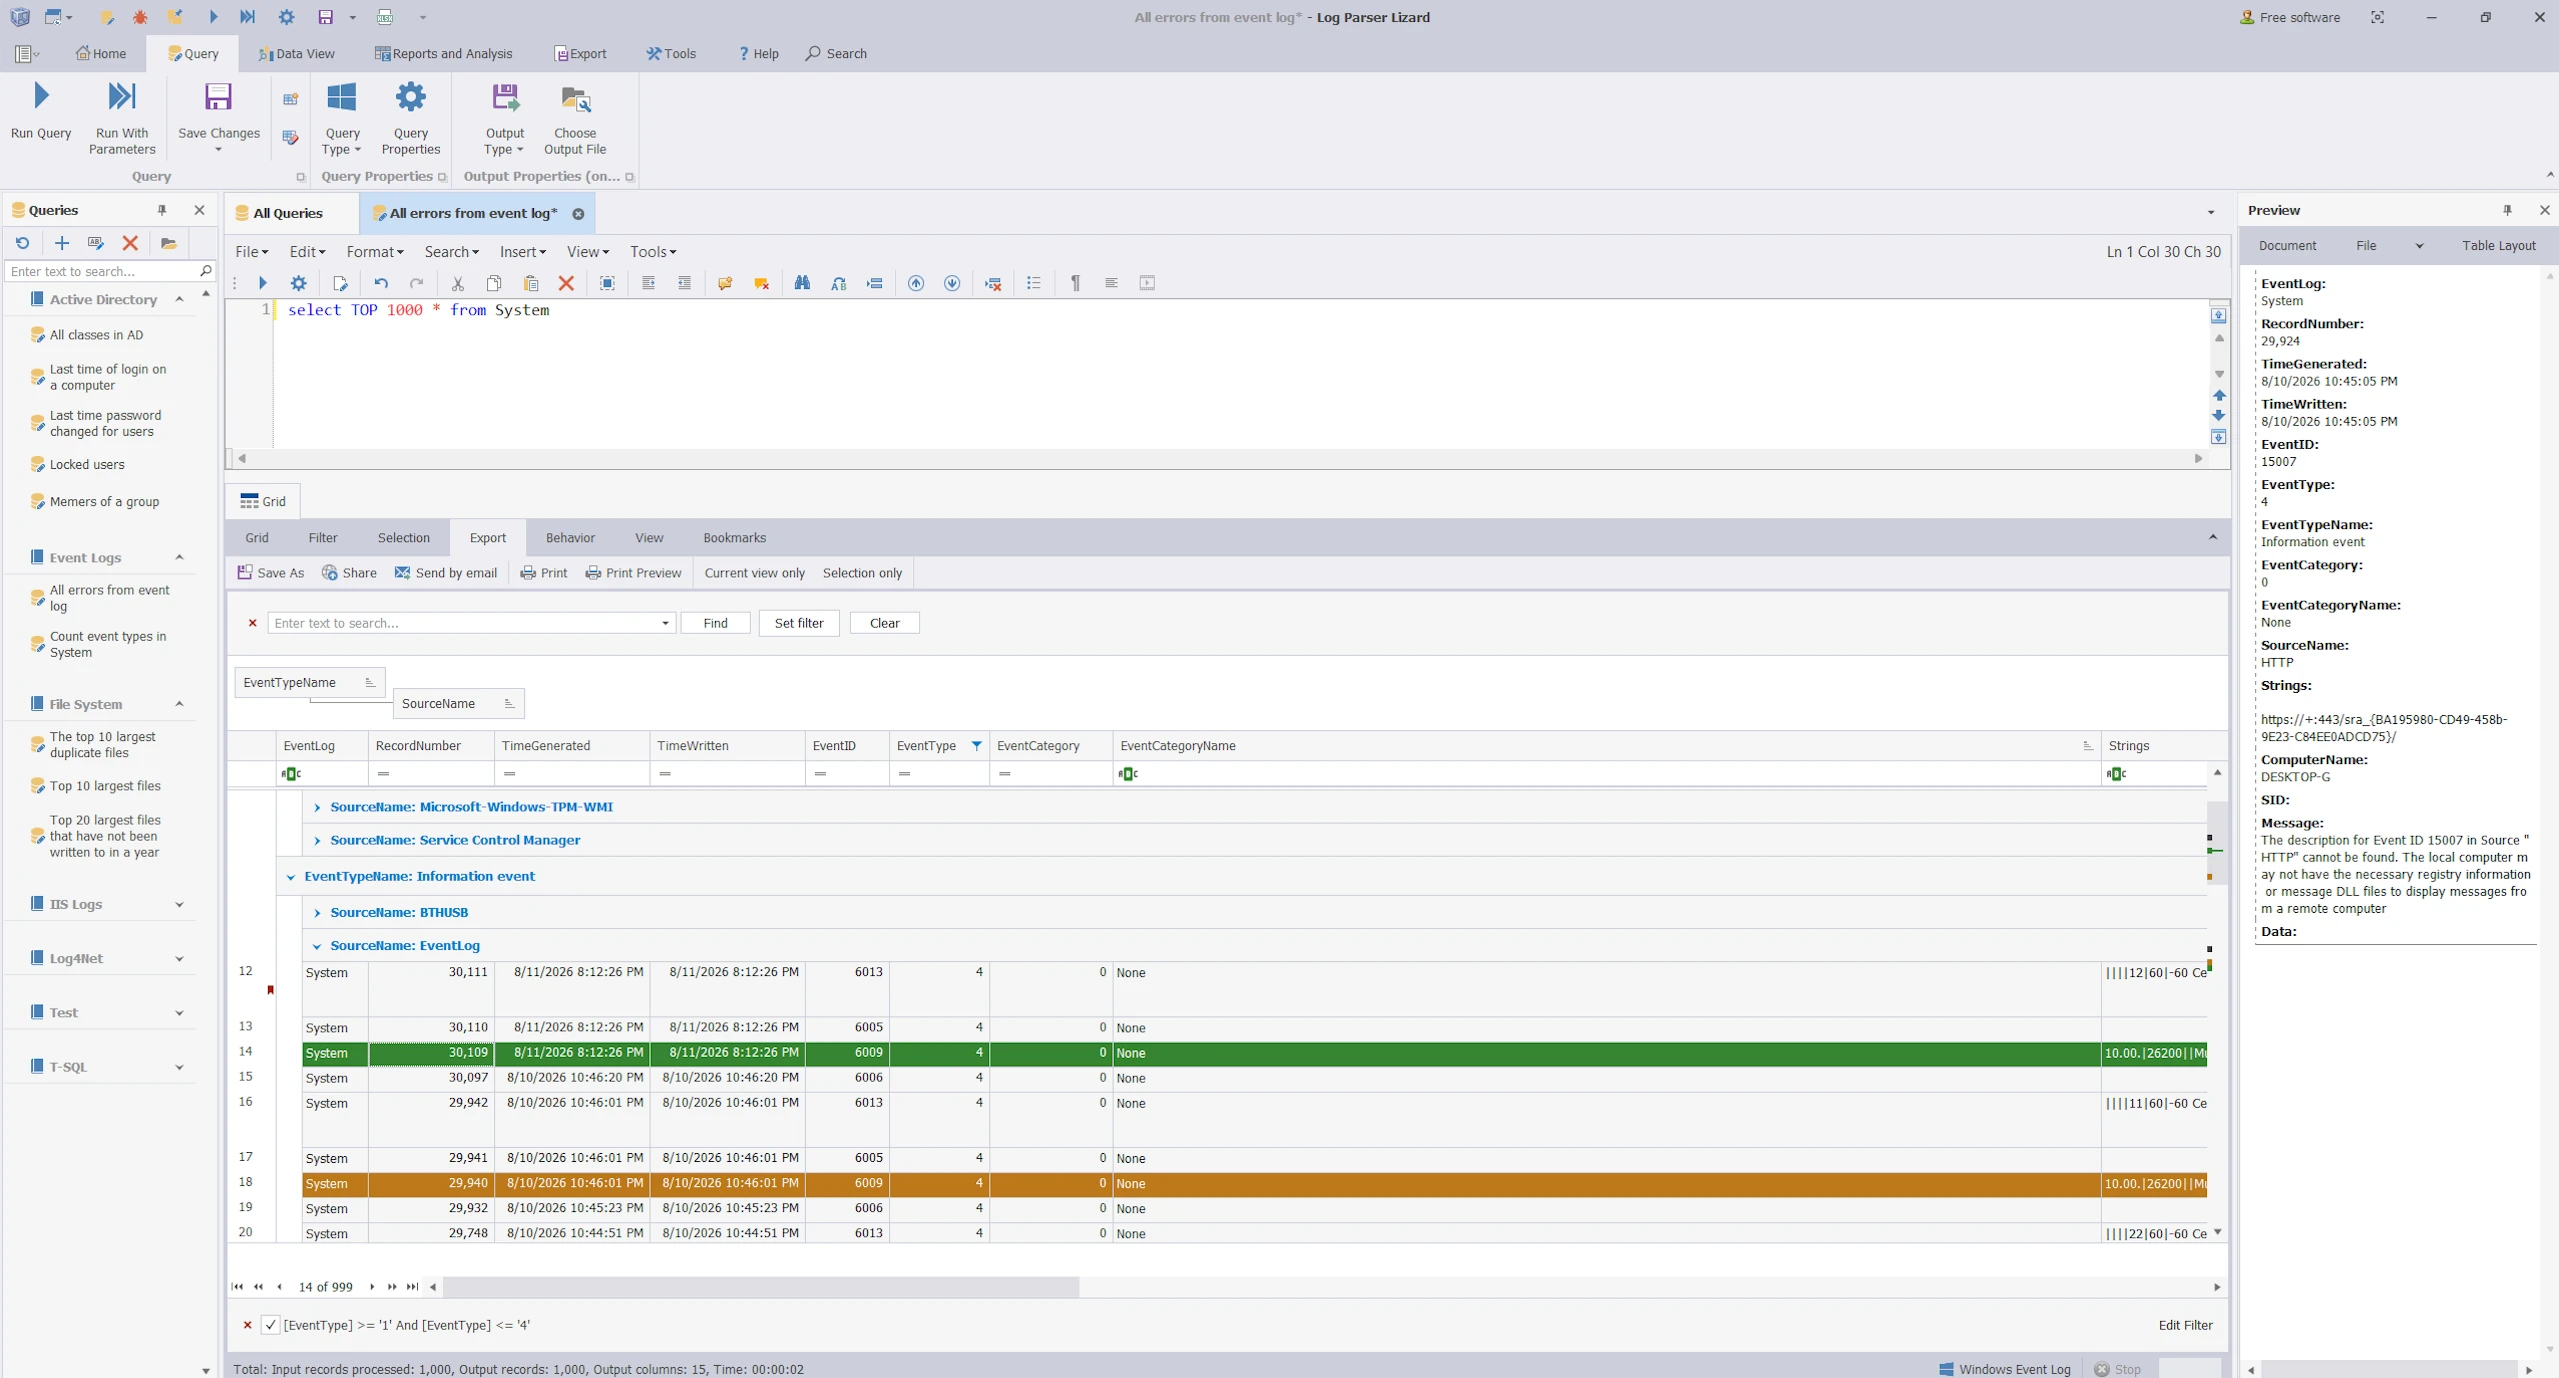Open the Data View ribbon tab

[x=296, y=54]
